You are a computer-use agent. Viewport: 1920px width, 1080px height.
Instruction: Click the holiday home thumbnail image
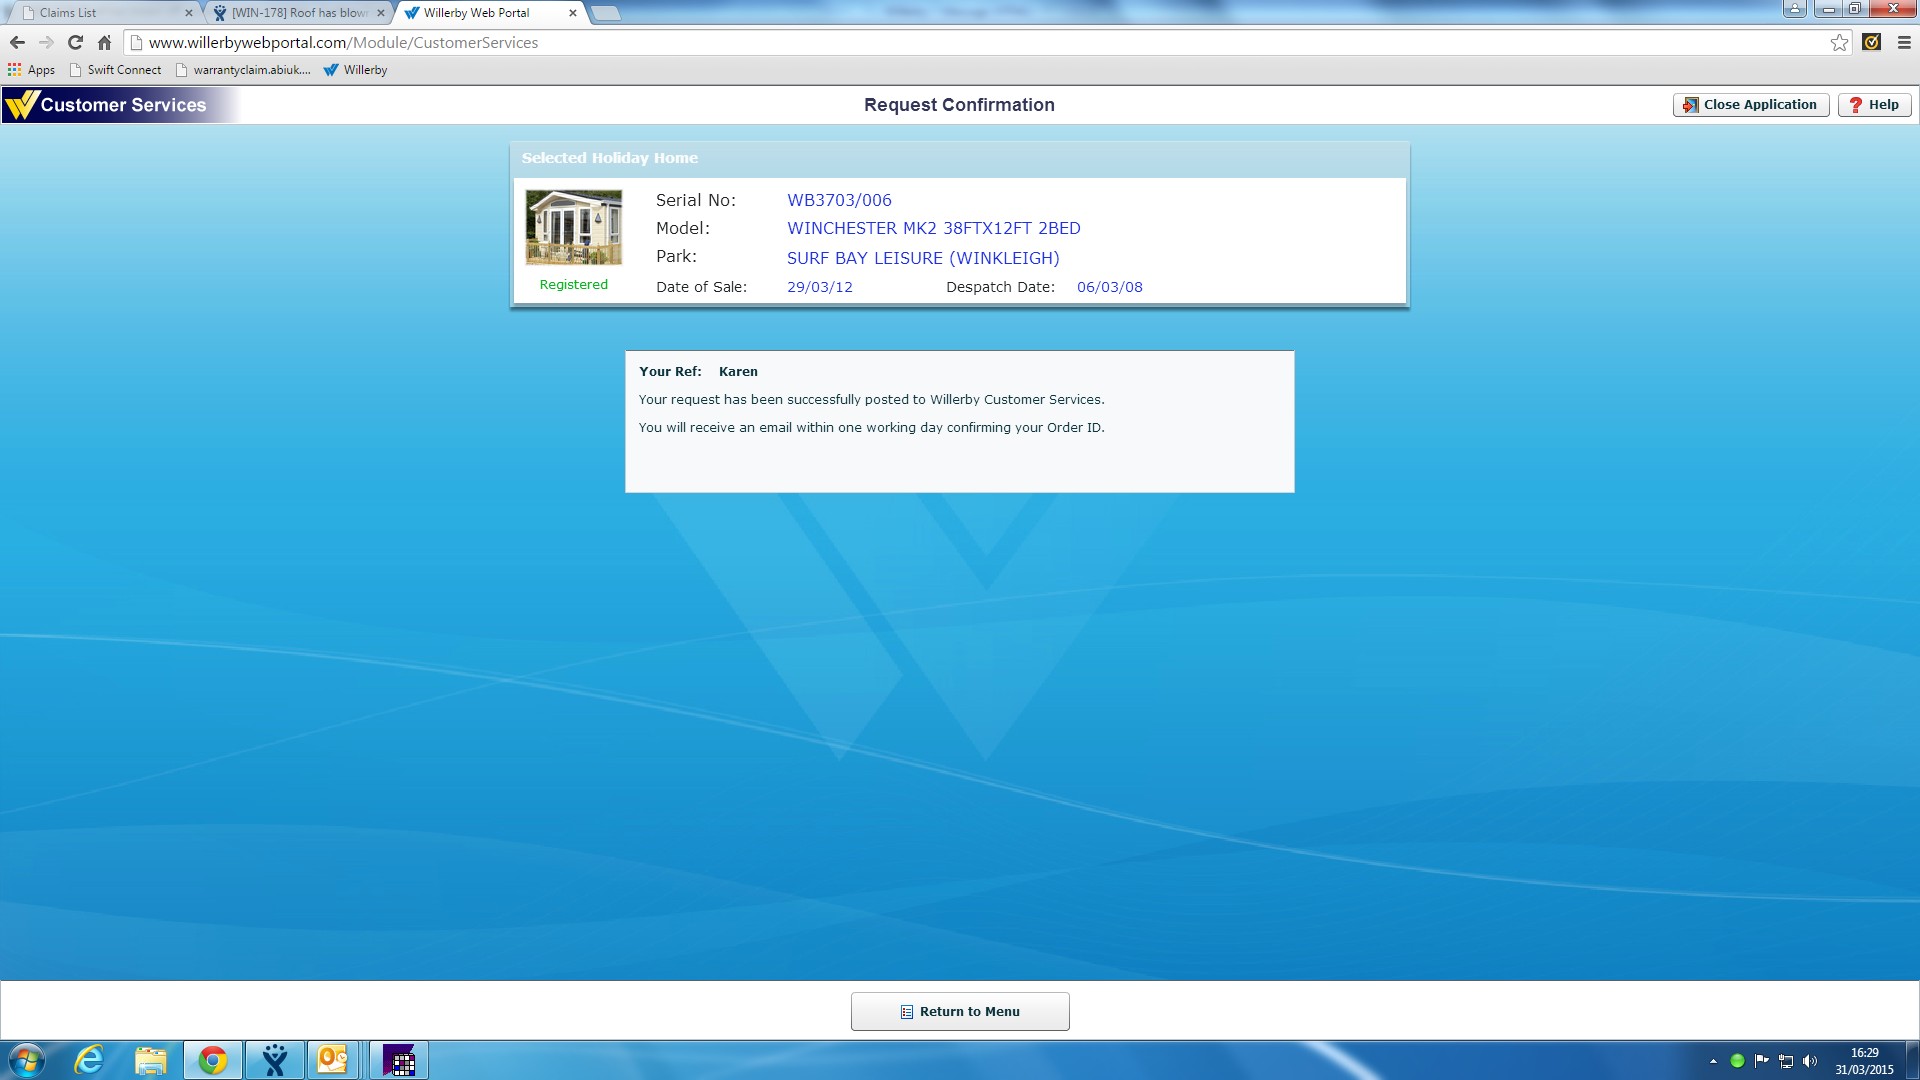point(573,228)
